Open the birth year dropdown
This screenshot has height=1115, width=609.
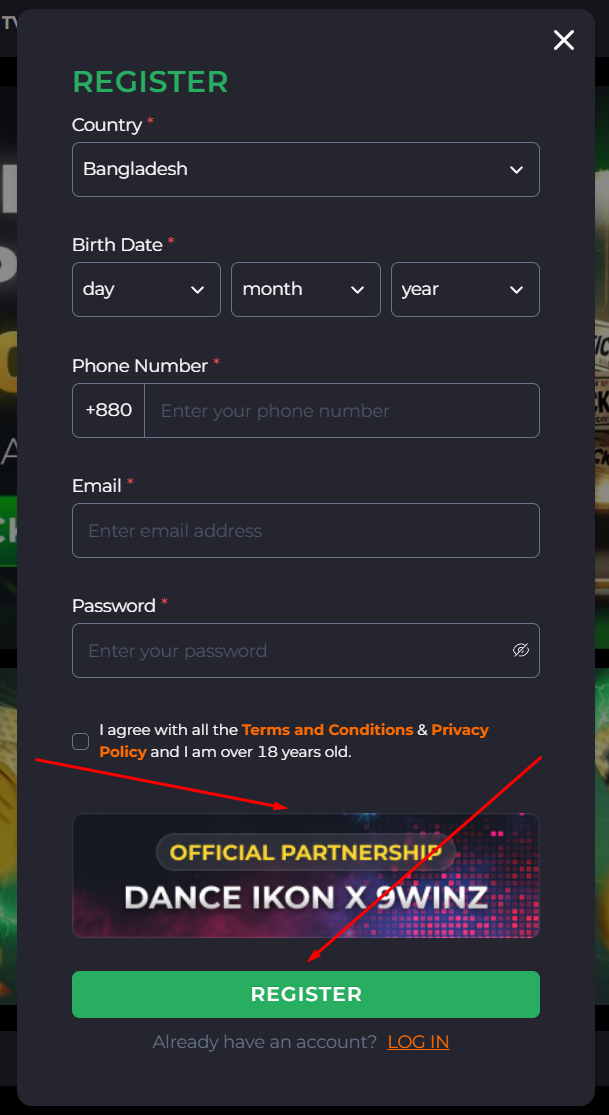[464, 289]
